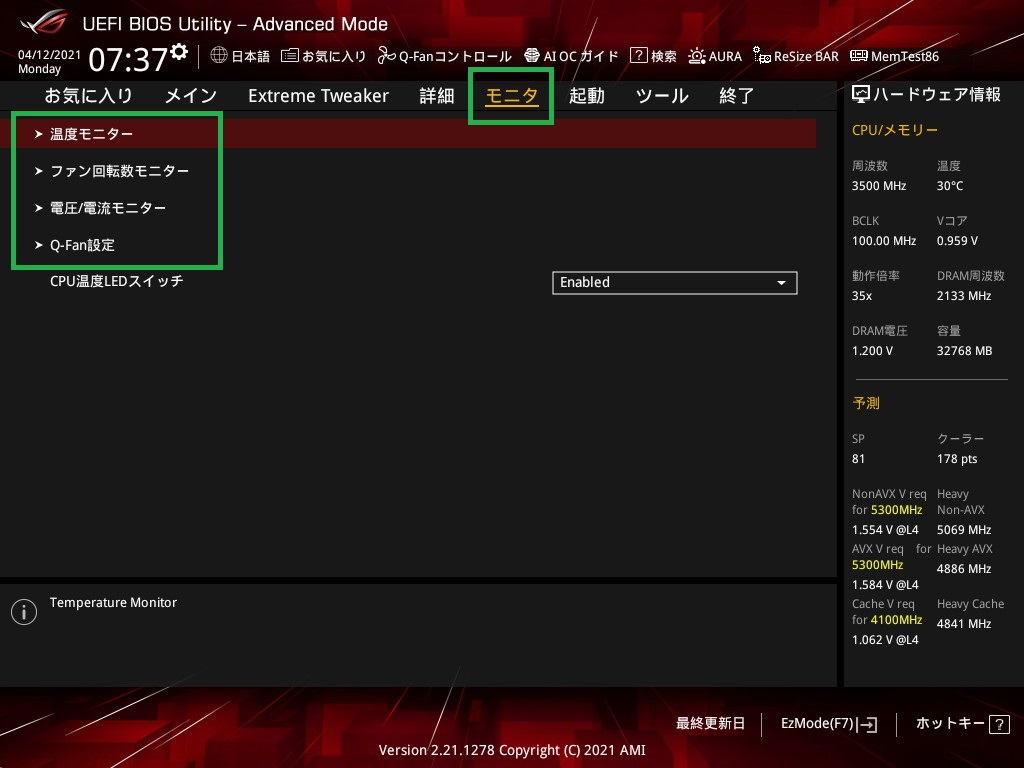Viewport: 1024px width, 768px height.
Task: Click the Temperature Monitor help text
Action: point(113,603)
